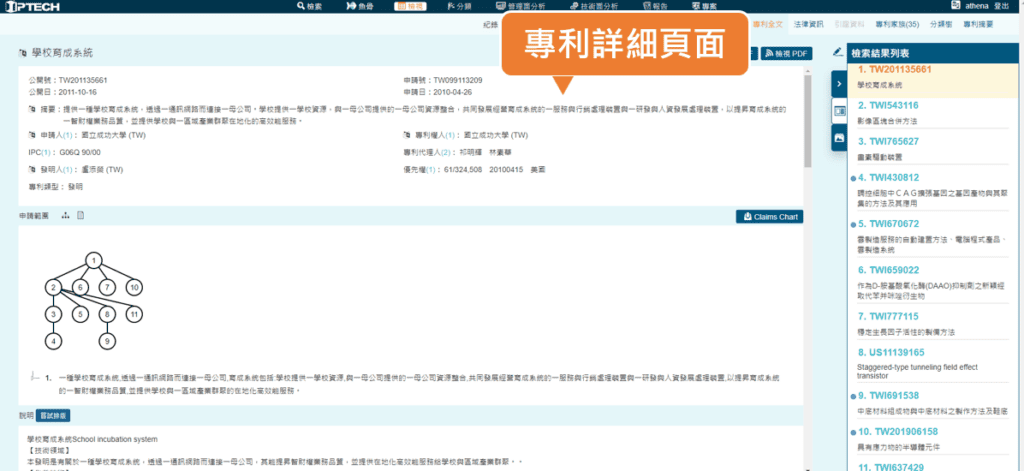
Task: Open the split-view layout icon on side panel
Action: [839, 111]
